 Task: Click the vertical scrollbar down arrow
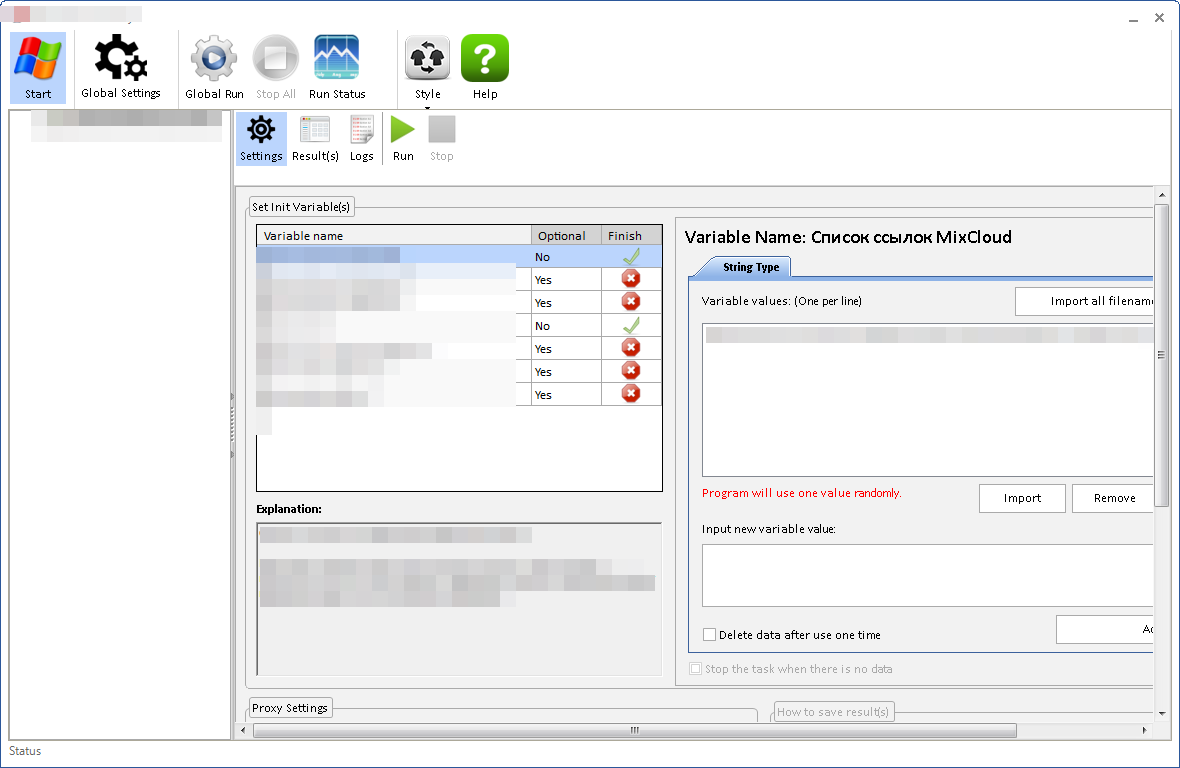(x=1161, y=713)
